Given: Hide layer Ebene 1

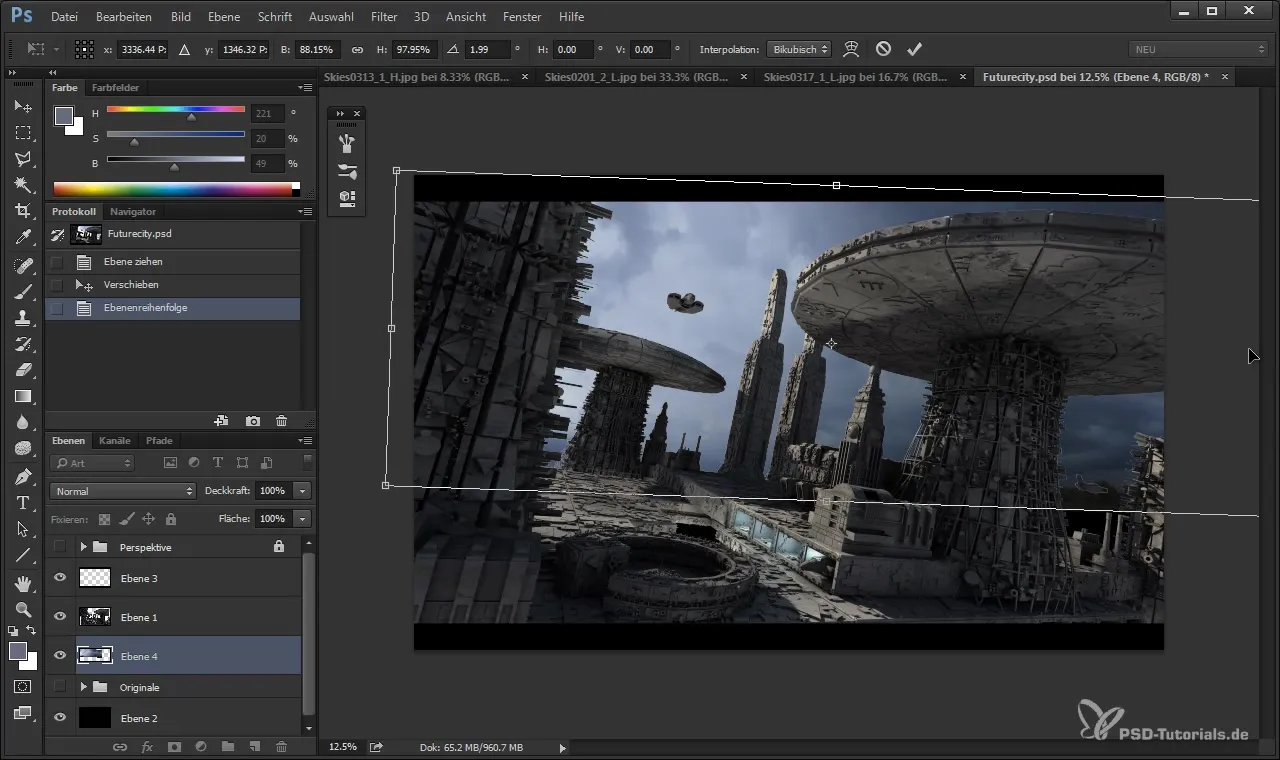Looking at the screenshot, I should click(x=60, y=617).
